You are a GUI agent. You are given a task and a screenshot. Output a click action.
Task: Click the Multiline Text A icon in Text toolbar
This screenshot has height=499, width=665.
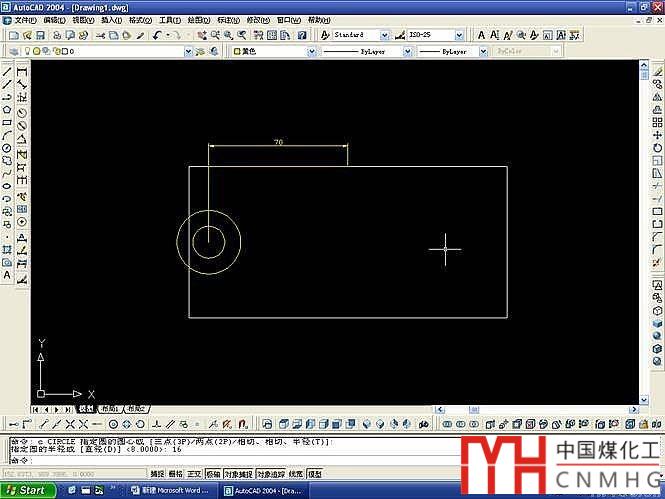pos(481,35)
